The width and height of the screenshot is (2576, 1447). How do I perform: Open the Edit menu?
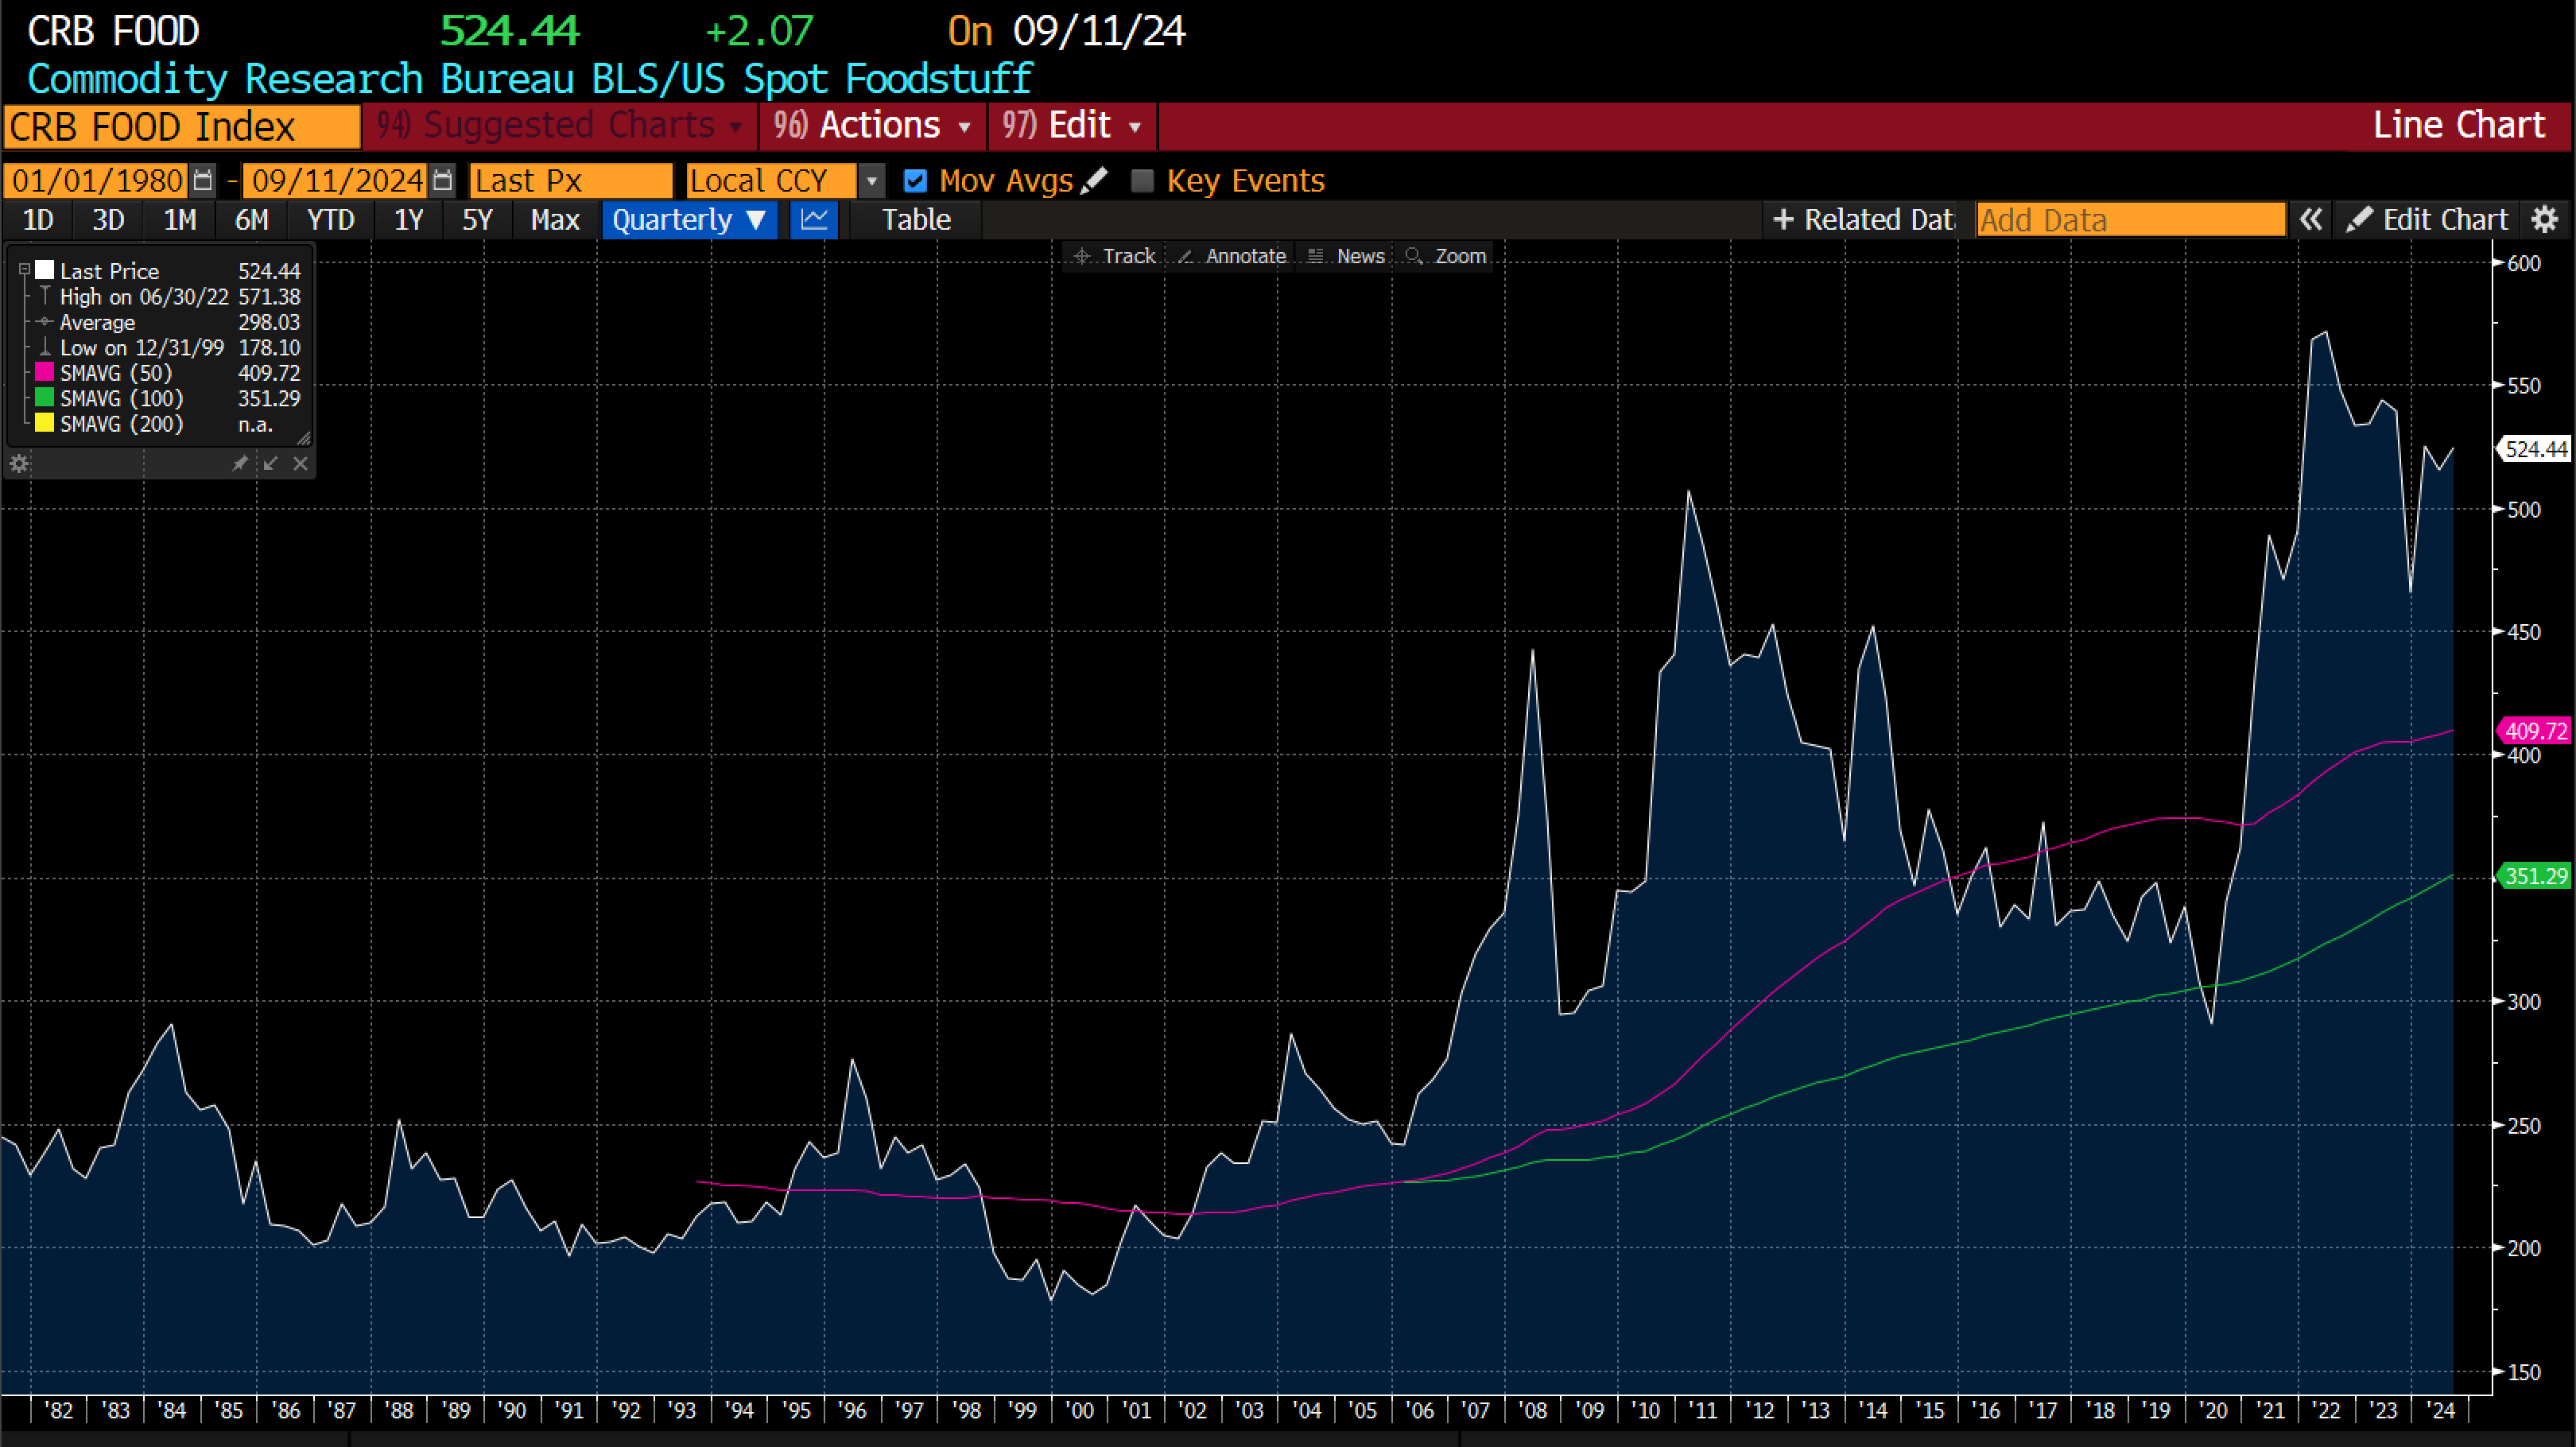pos(1072,126)
